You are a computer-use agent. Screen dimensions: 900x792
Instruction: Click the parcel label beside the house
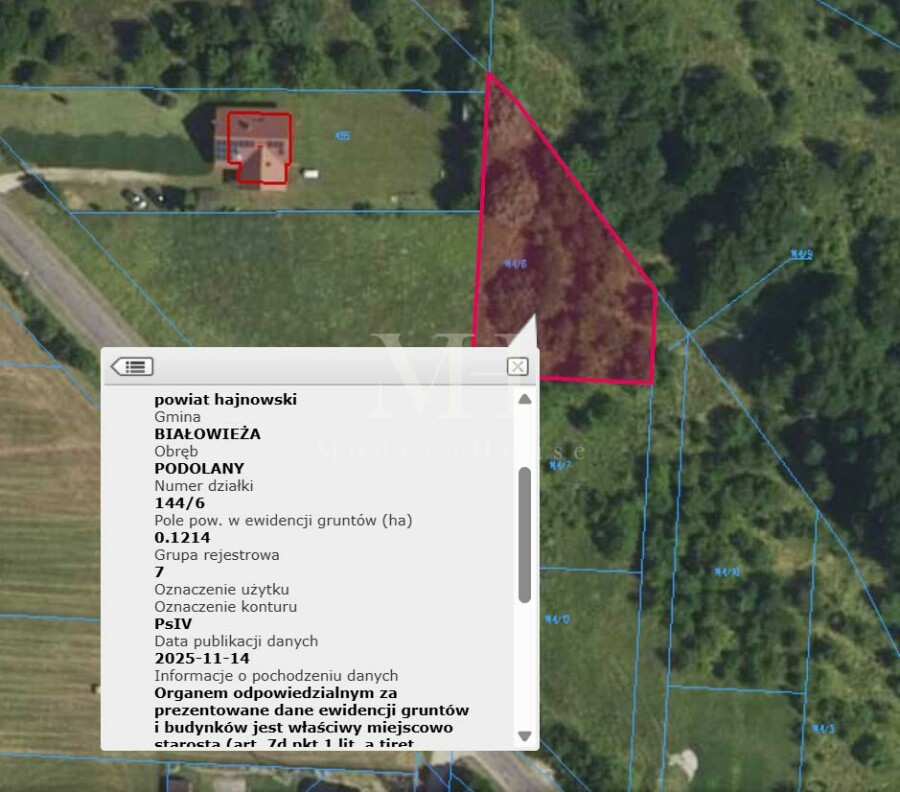[x=343, y=136]
